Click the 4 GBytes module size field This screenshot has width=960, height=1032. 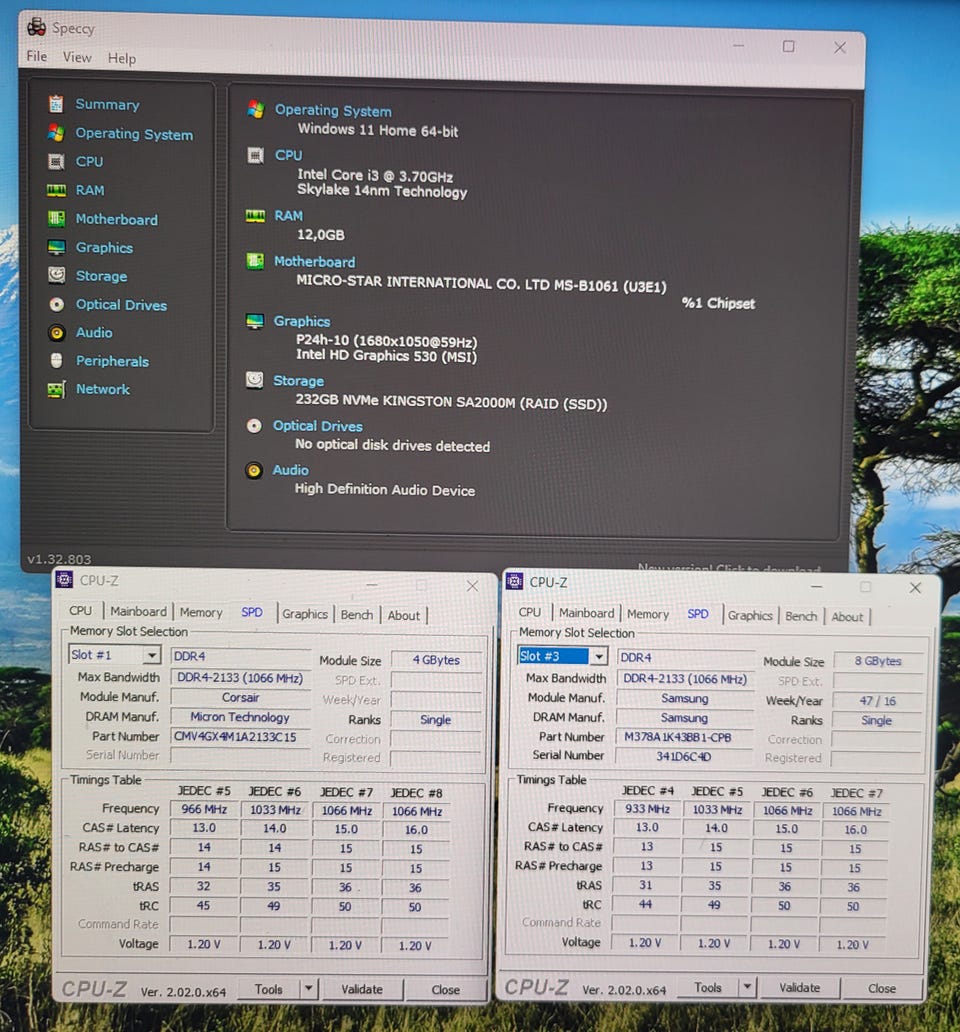click(x=437, y=659)
